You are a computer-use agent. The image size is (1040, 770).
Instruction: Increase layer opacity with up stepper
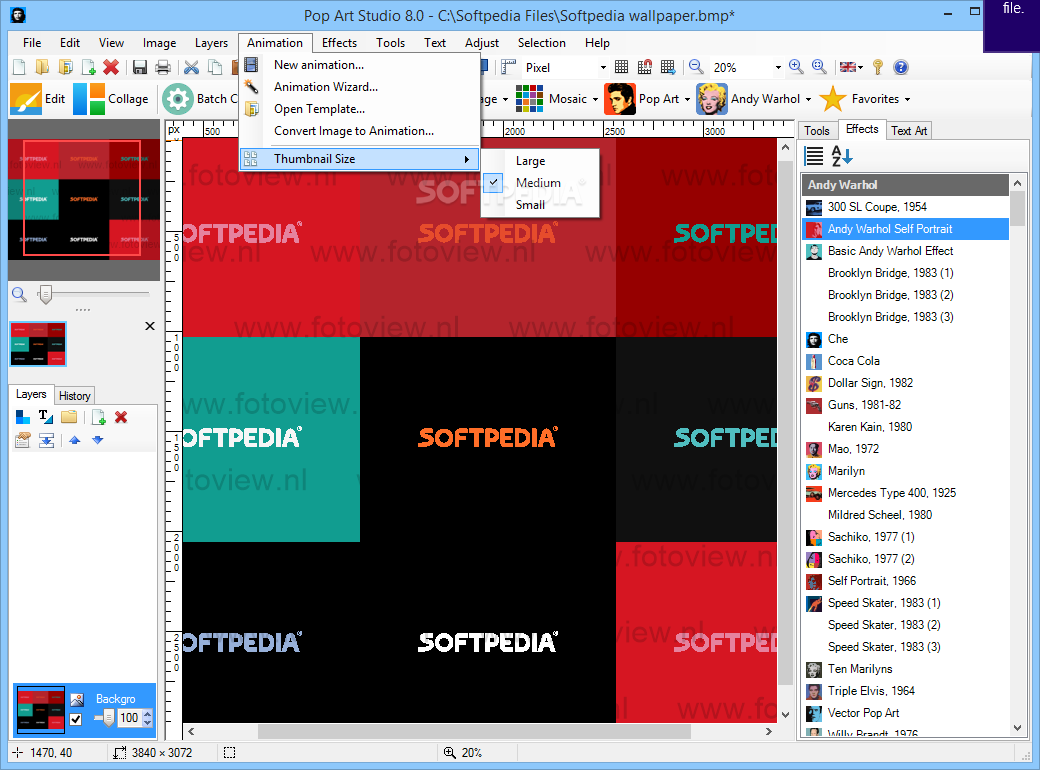(147, 714)
